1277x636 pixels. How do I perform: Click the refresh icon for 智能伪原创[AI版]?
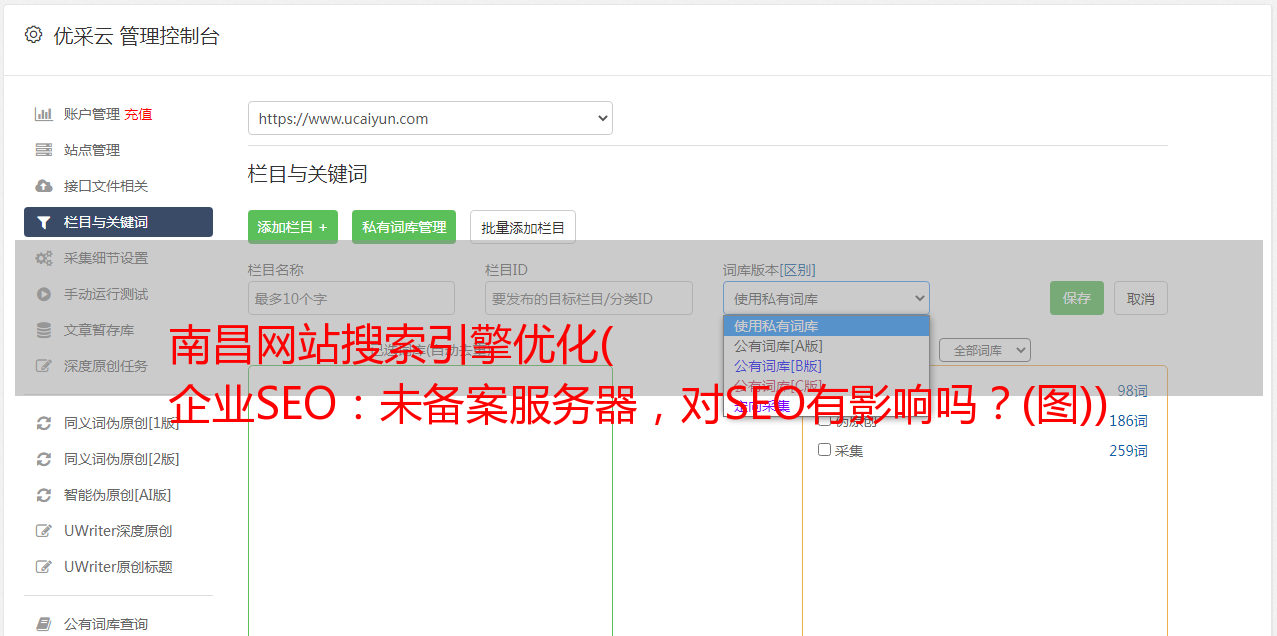[43, 495]
